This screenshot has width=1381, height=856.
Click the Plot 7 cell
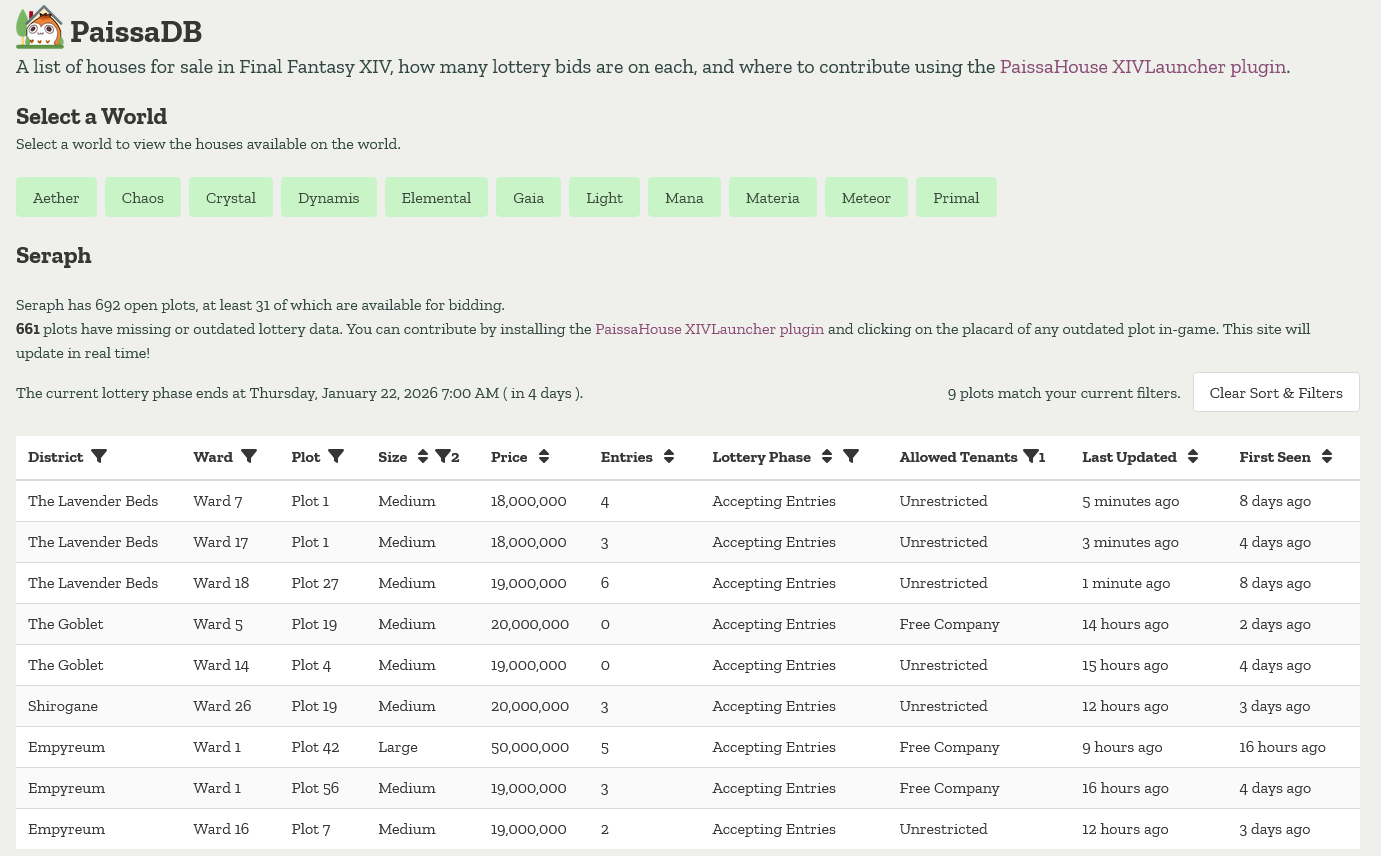point(311,829)
